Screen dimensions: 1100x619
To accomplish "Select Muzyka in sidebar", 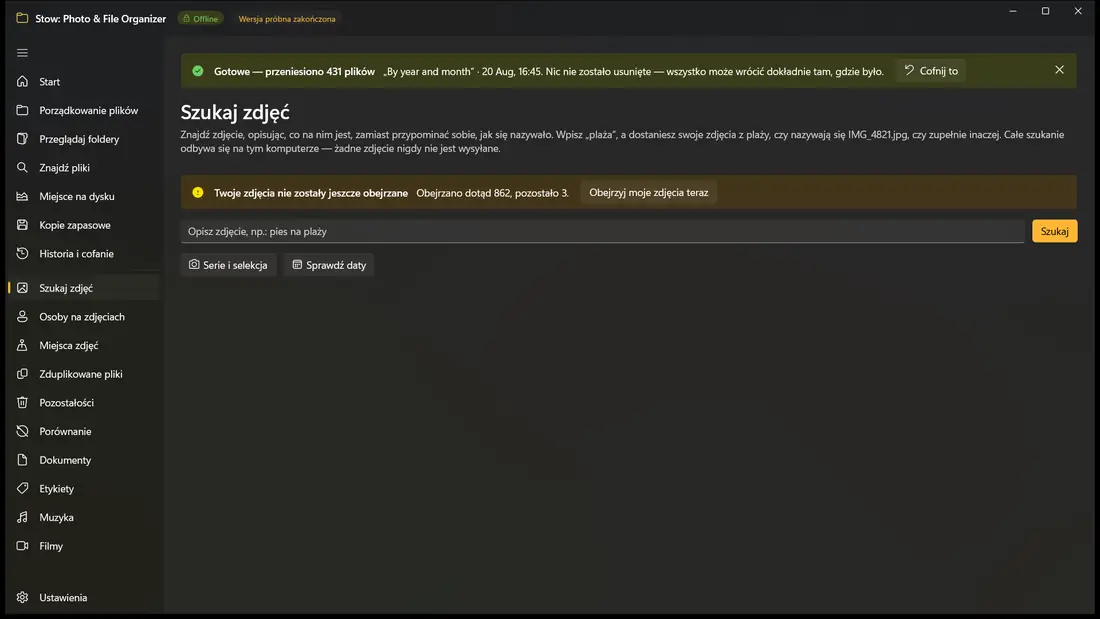I will (x=84, y=517).
